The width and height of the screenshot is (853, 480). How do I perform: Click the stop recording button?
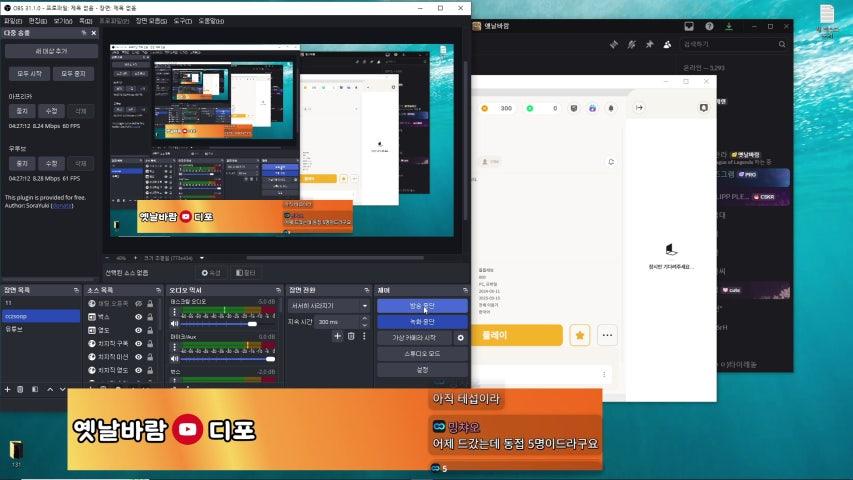coord(422,322)
